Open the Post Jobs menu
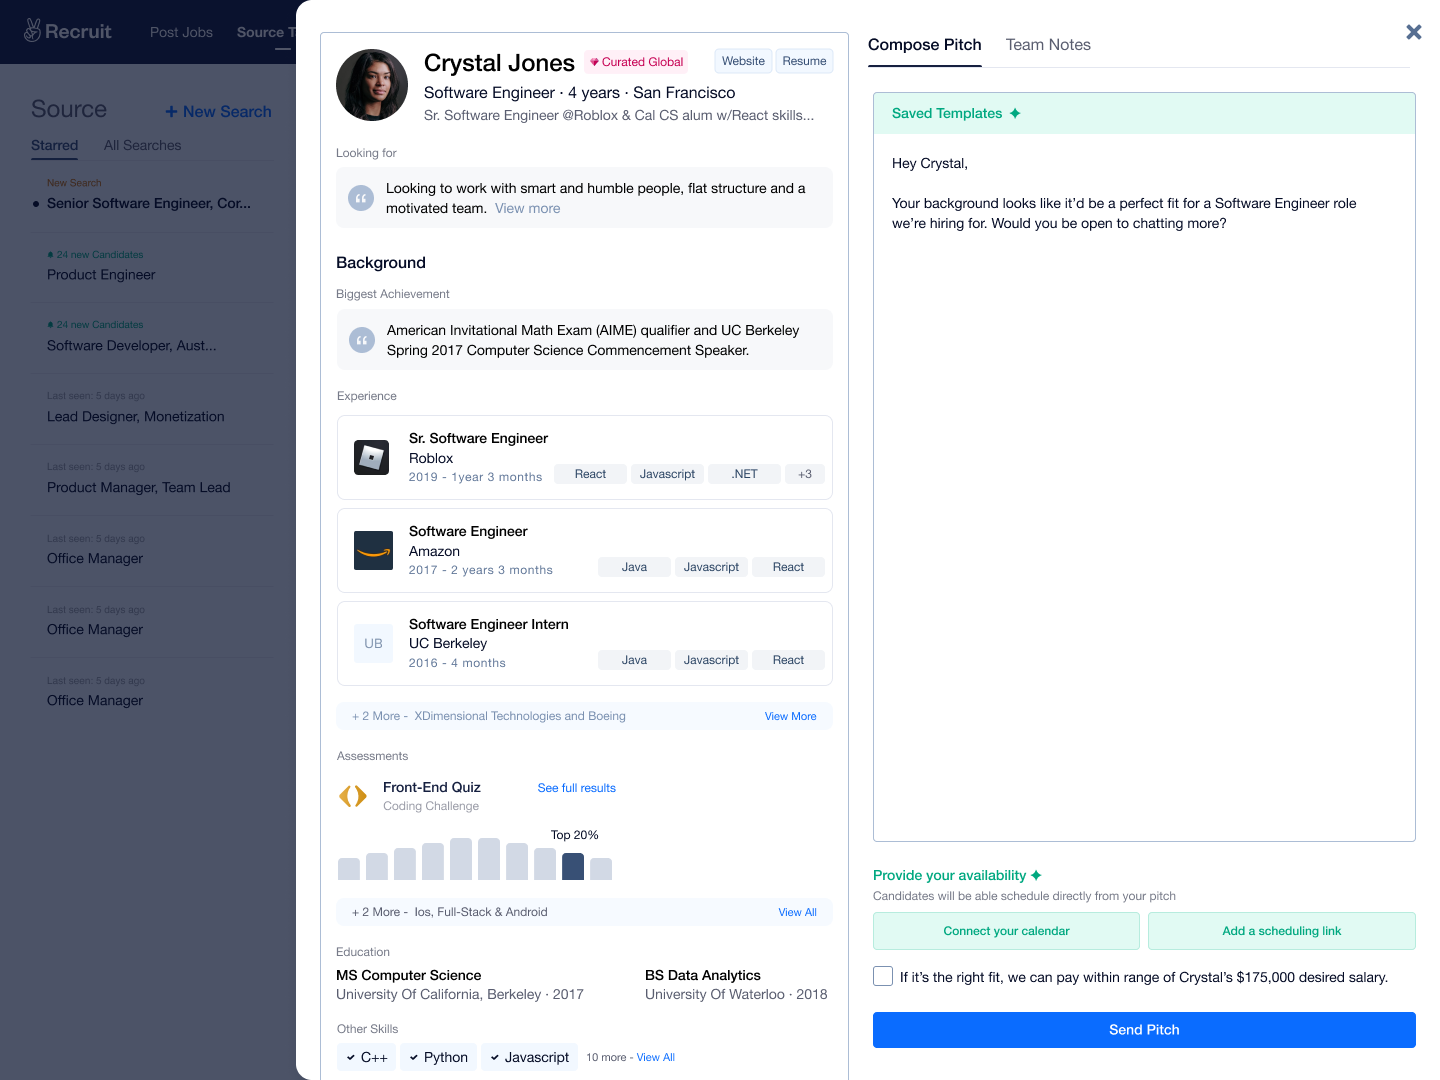Viewport: 1440px width, 1080px height. 181,31
